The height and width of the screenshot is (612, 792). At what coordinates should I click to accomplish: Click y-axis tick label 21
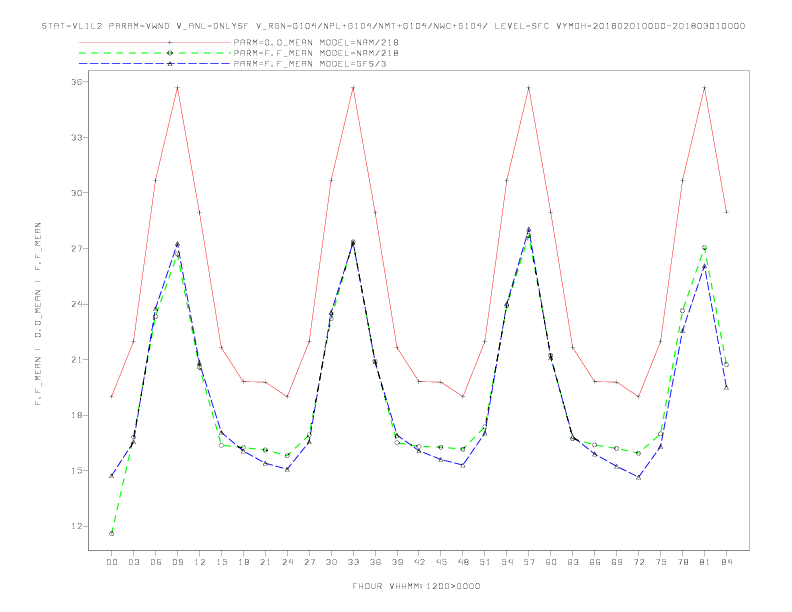pos(76,360)
